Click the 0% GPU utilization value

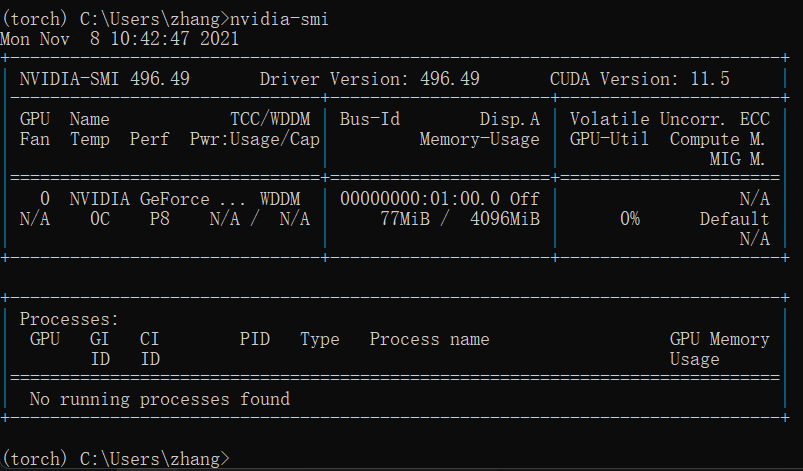point(630,219)
